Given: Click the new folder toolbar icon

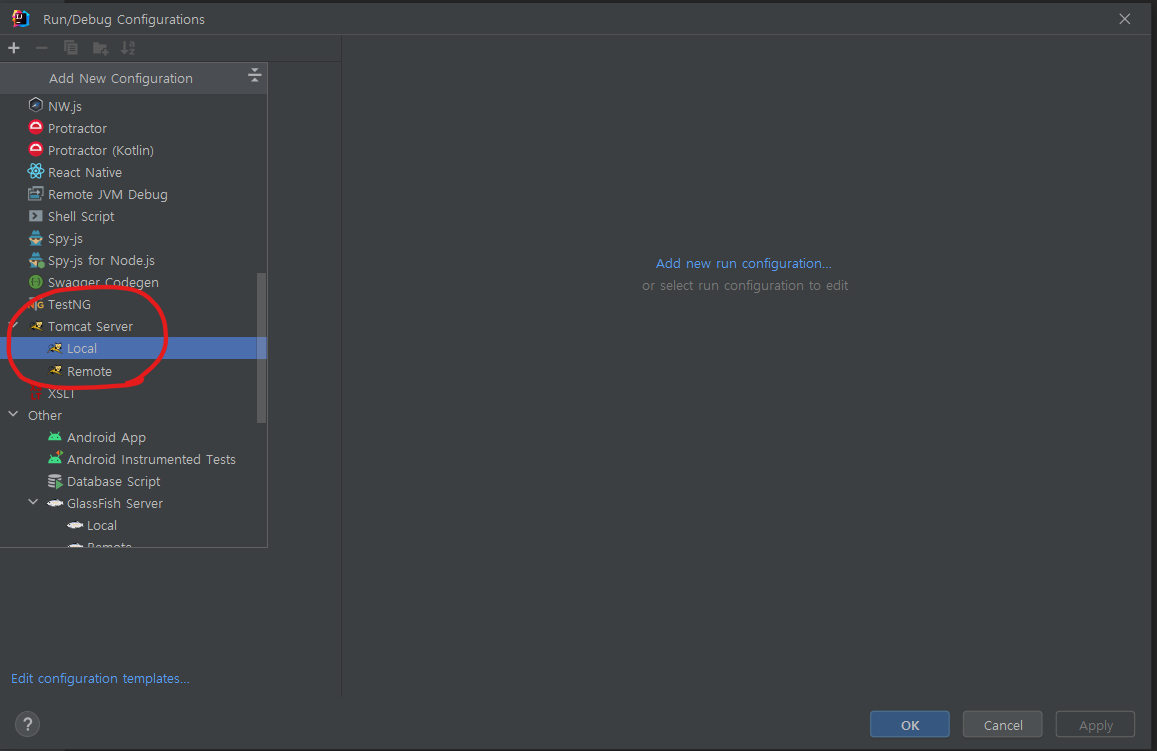Looking at the screenshot, I should pos(100,49).
